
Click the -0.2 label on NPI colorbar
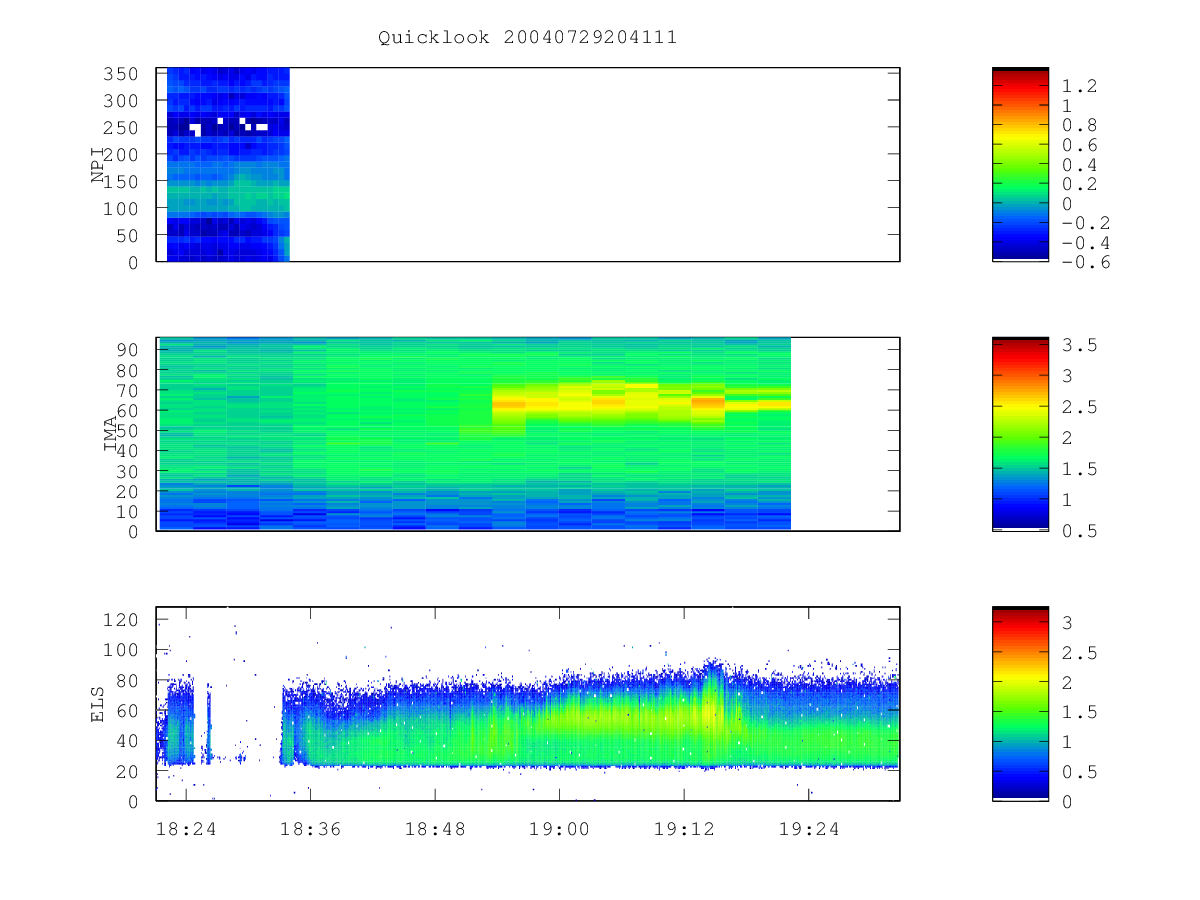1086,223
